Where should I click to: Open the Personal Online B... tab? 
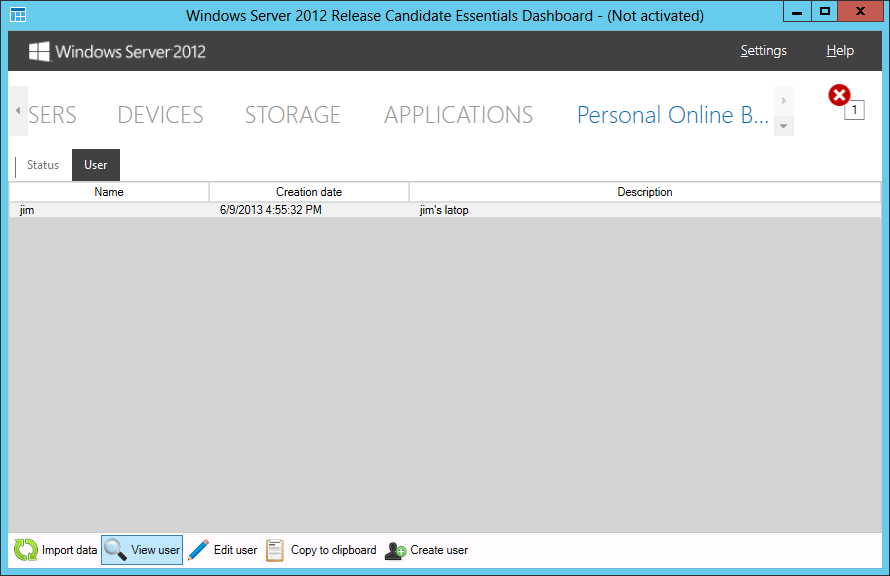click(x=673, y=115)
